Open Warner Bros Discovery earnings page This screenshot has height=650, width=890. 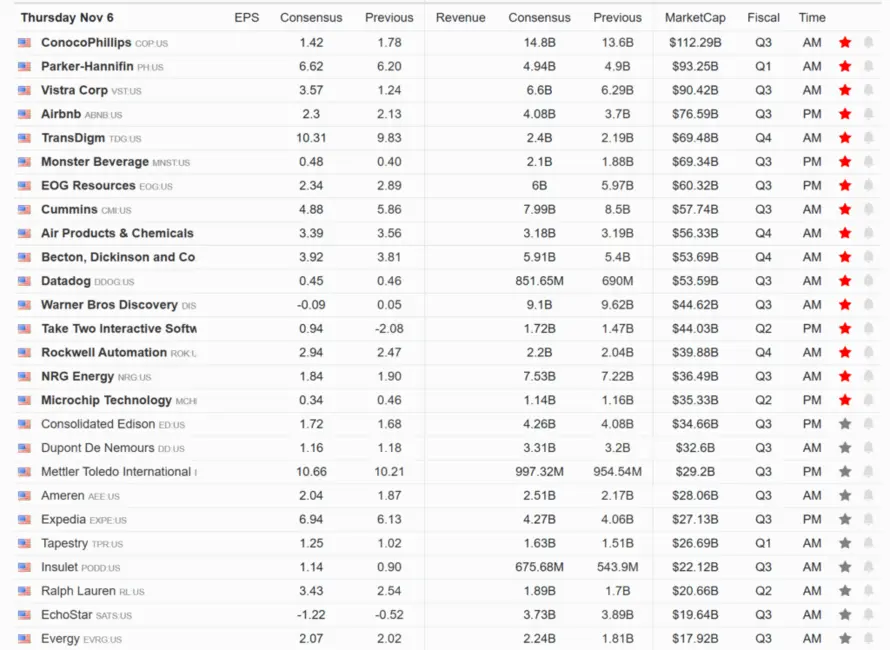click(x=109, y=305)
